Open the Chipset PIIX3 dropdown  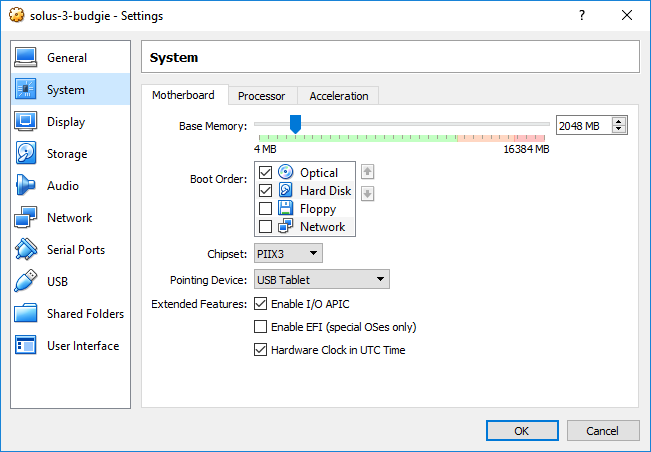click(288, 254)
